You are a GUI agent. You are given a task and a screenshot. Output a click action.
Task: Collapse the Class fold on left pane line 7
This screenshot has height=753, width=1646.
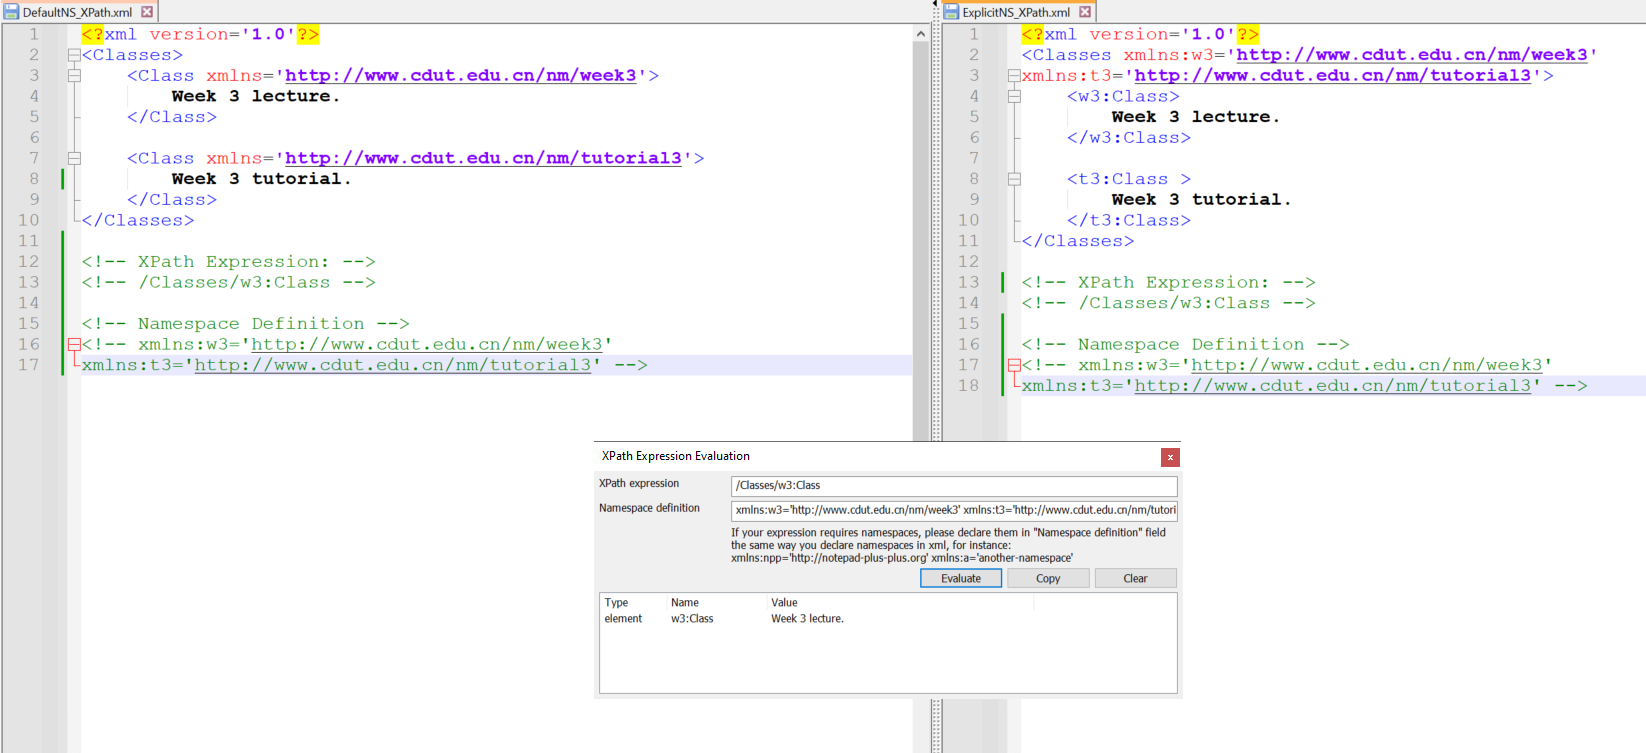pyautogui.click(x=74, y=158)
